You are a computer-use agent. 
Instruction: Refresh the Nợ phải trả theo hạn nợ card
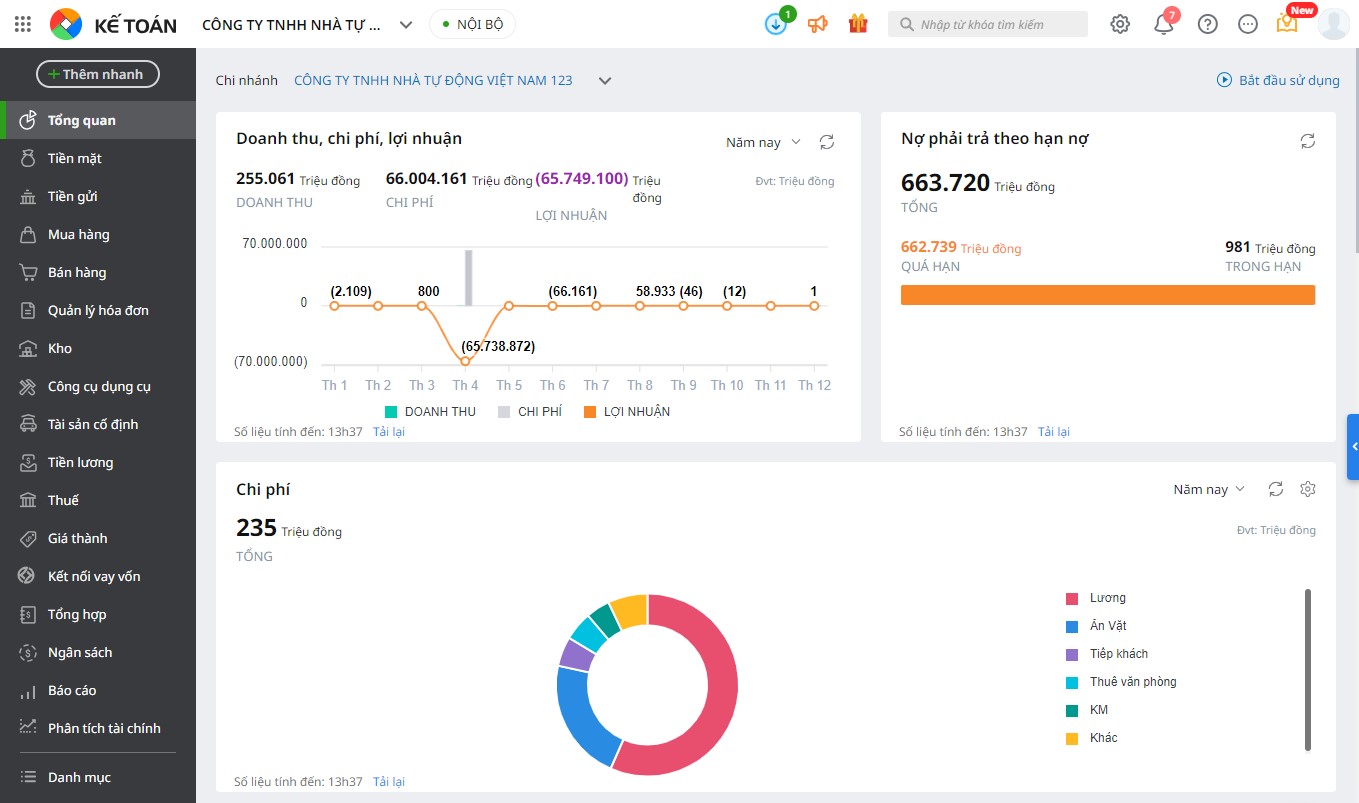point(1308,141)
